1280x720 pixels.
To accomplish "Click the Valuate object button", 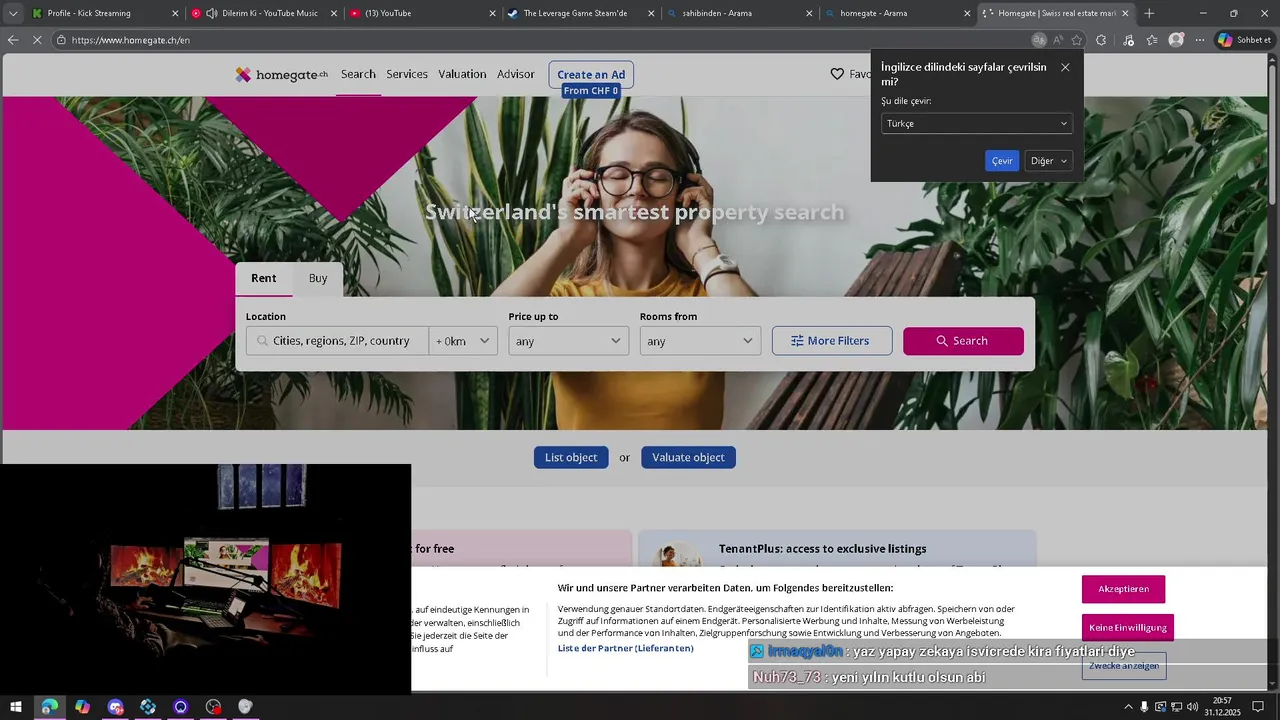I will coord(688,457).
